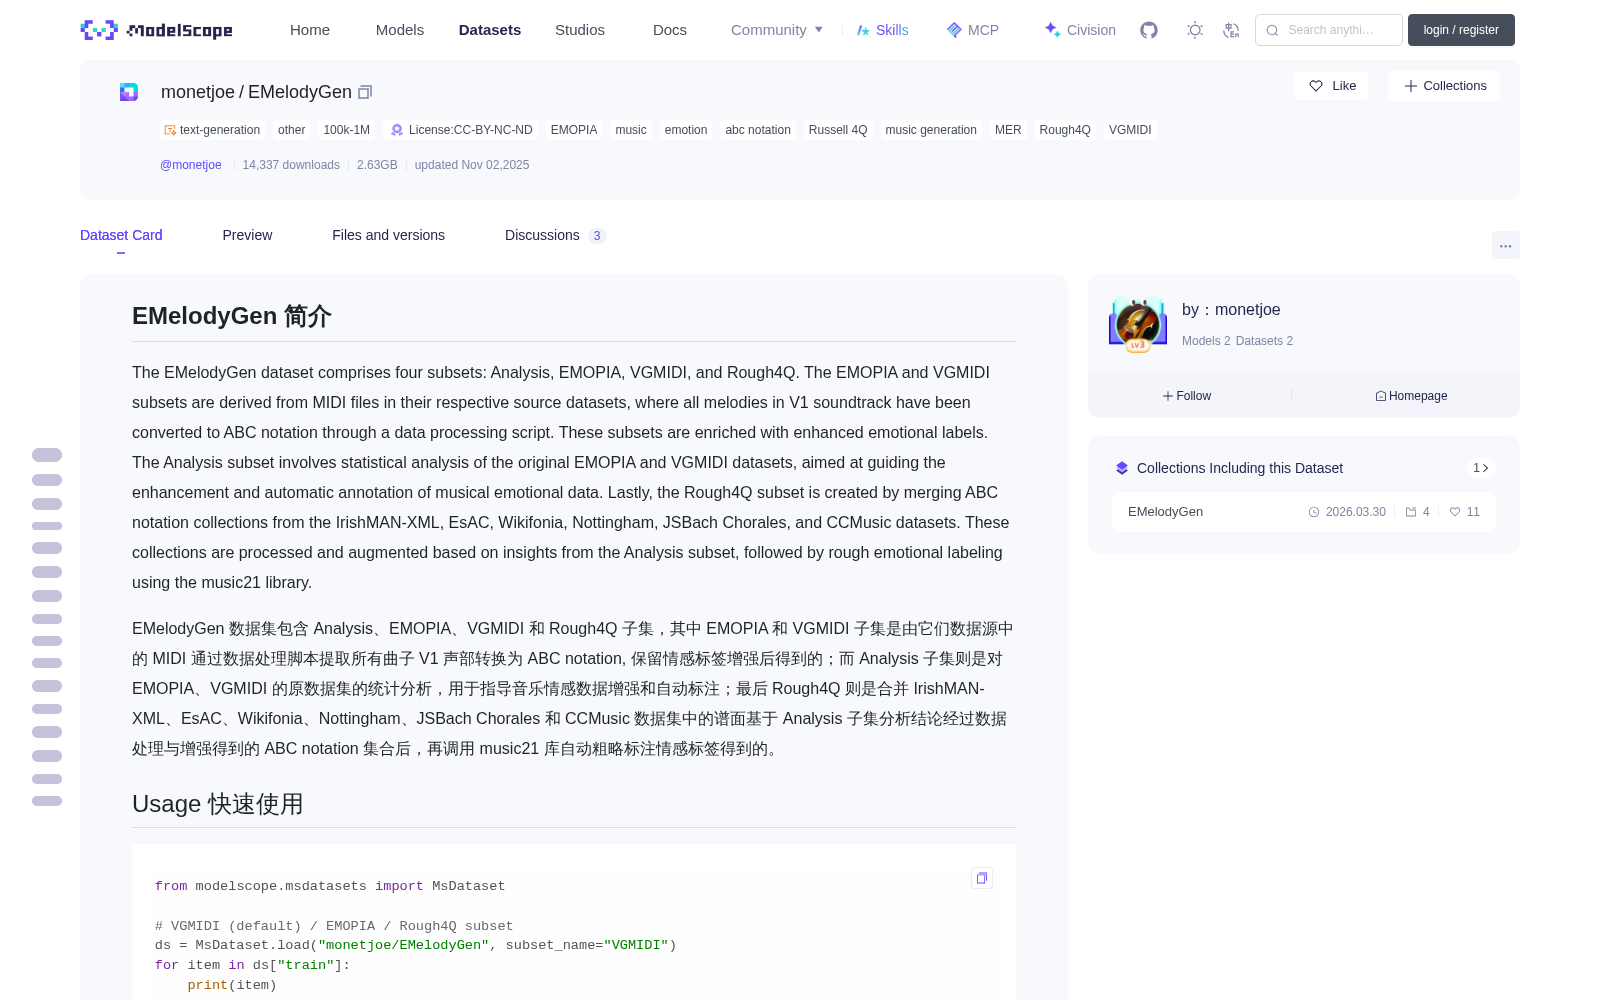The height and width of the screenshot is (1000, 1600).
Task: Expand collections list via chevron 1
Action: tap(1481, 468)
